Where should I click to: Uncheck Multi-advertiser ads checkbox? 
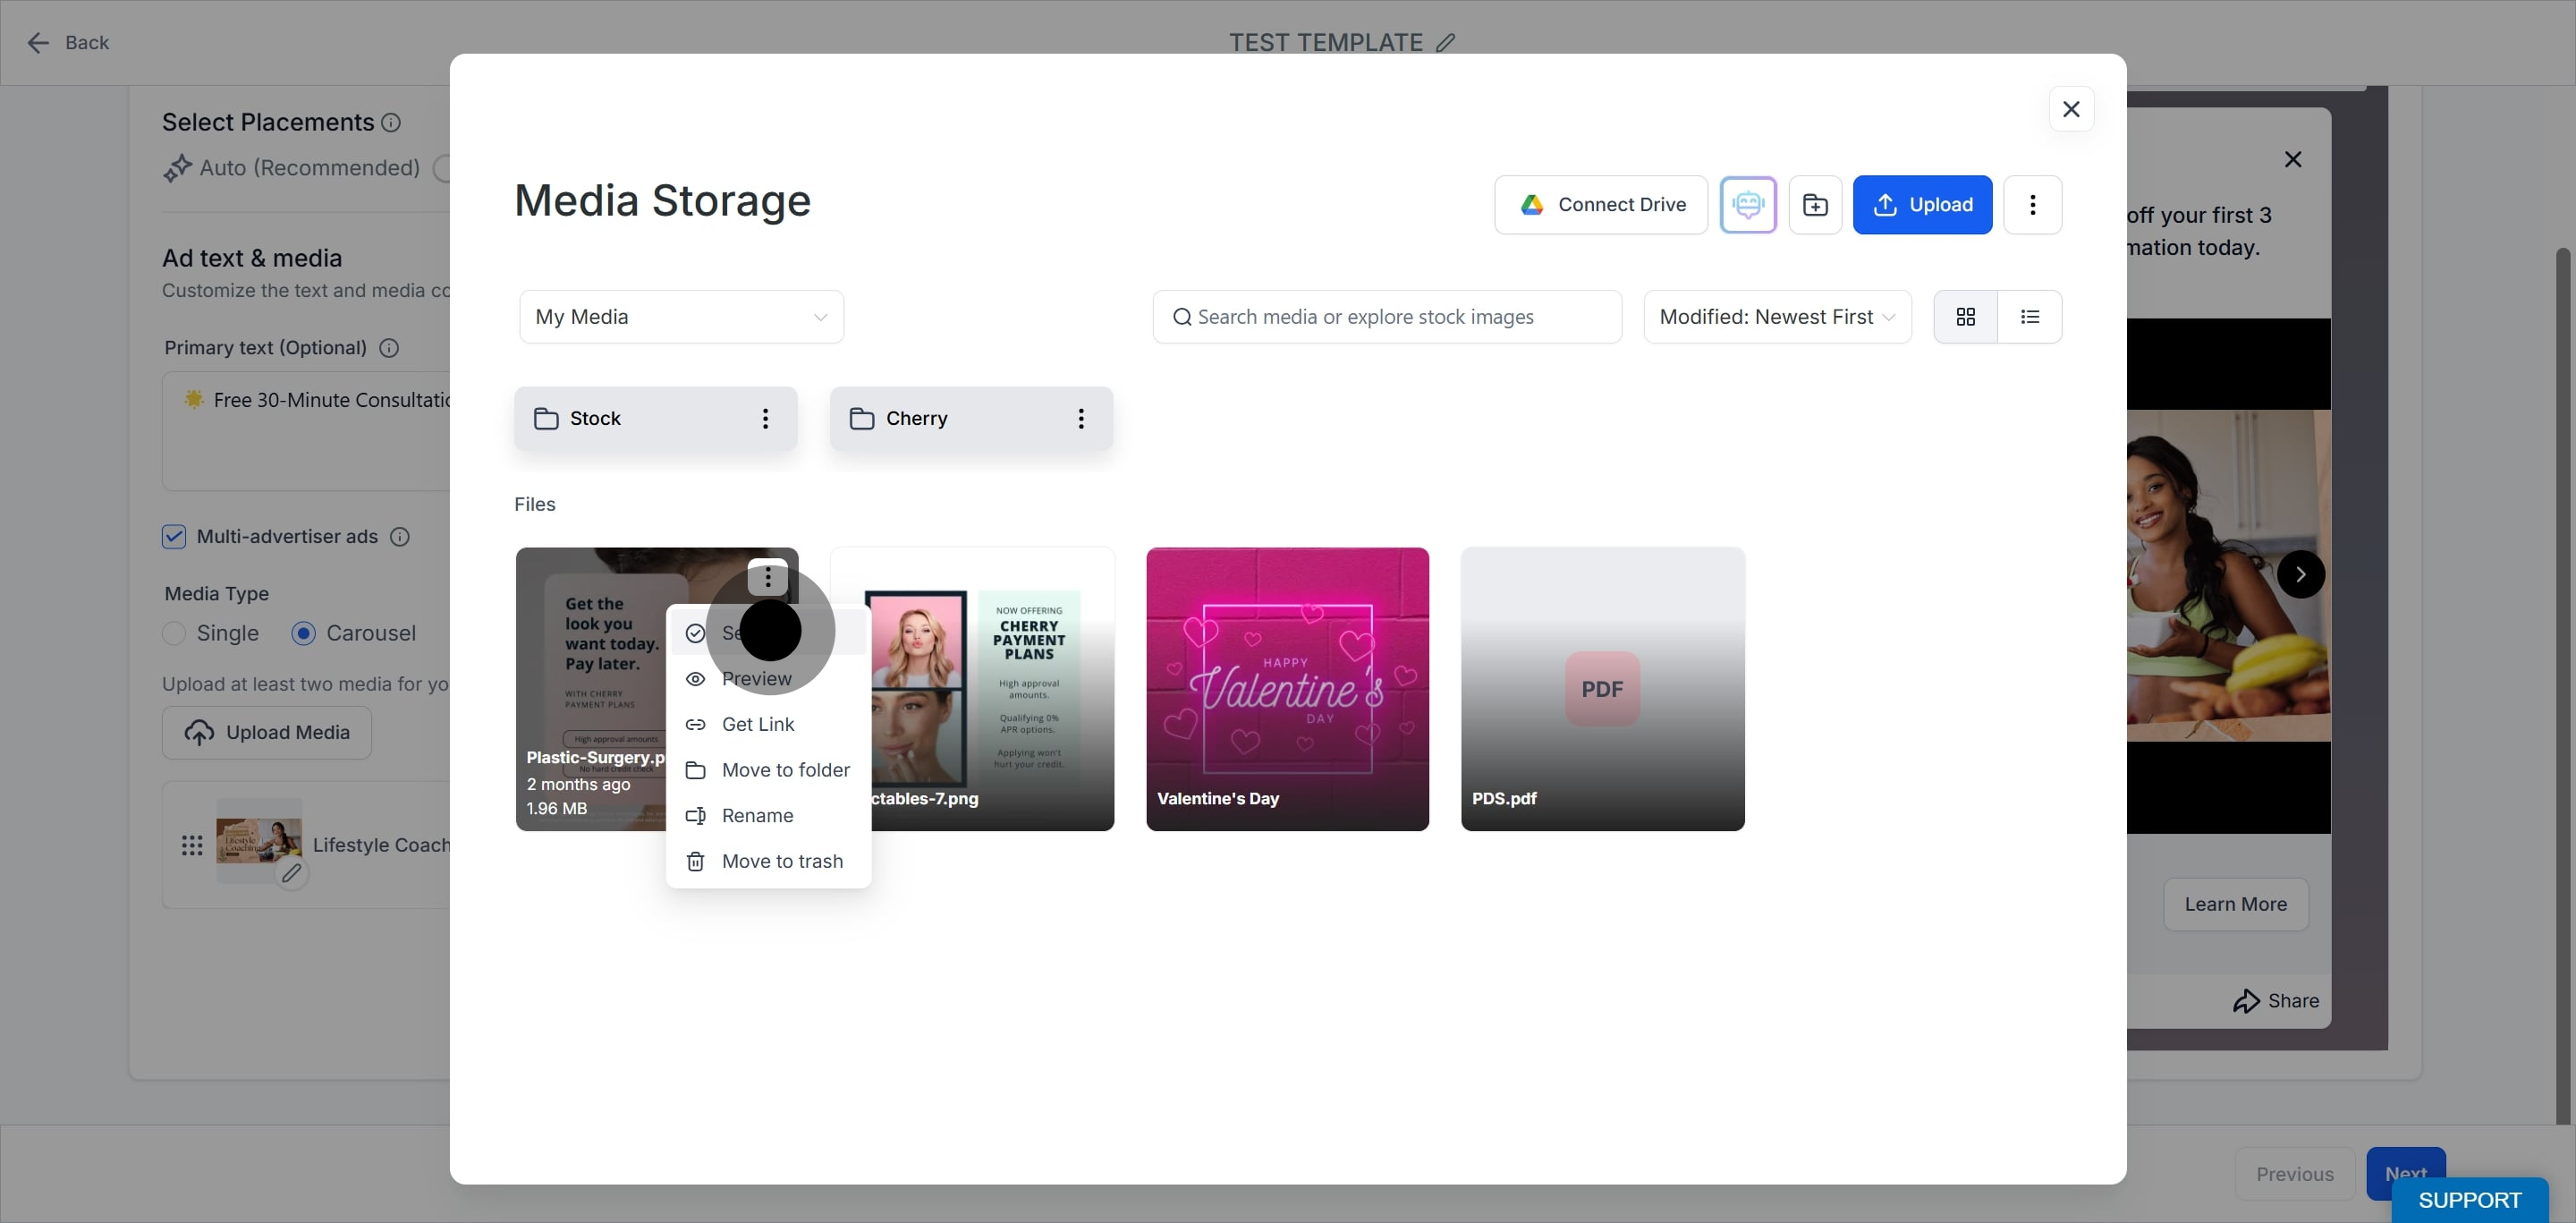tap(174, 537)
